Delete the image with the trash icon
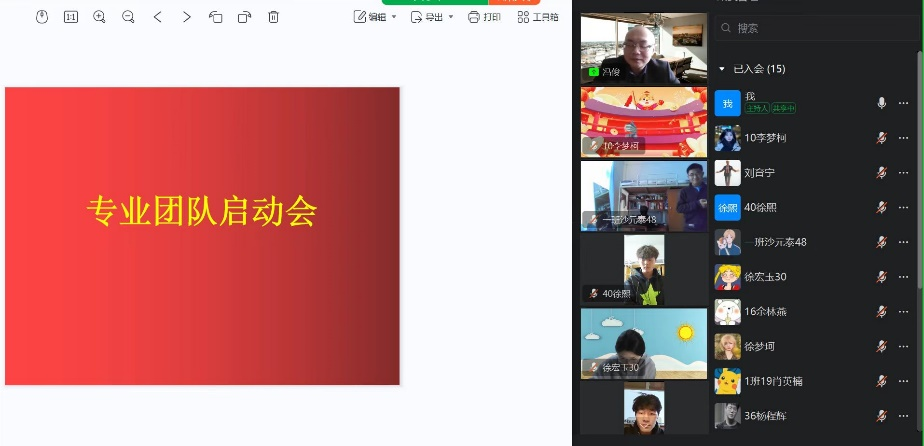 (274, 17)
